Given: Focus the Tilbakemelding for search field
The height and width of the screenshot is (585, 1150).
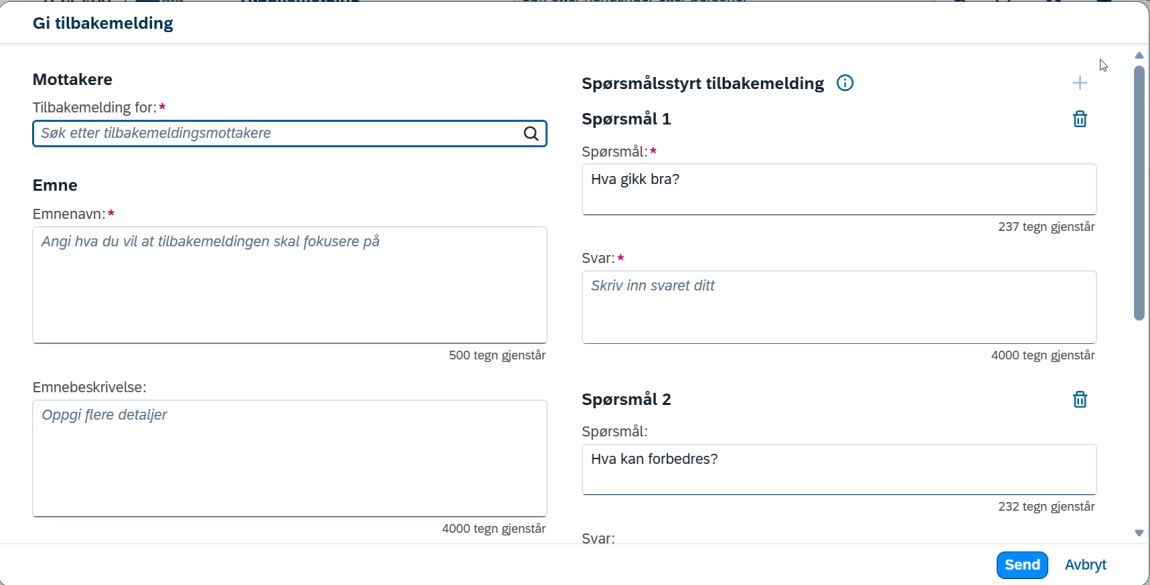Looking at the screenshot, I should pyautogui.click(x=290, y=133).
